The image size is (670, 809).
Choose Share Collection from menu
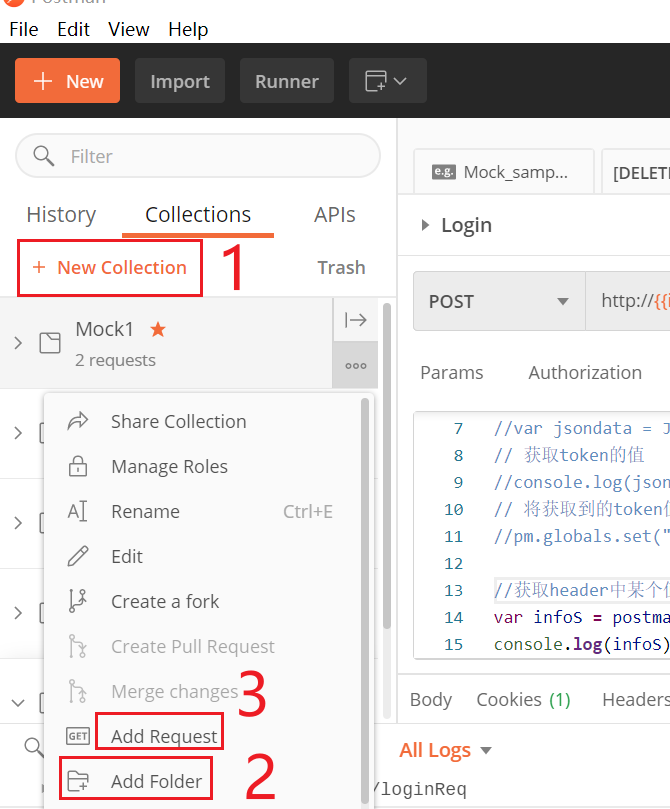point(178,422)
